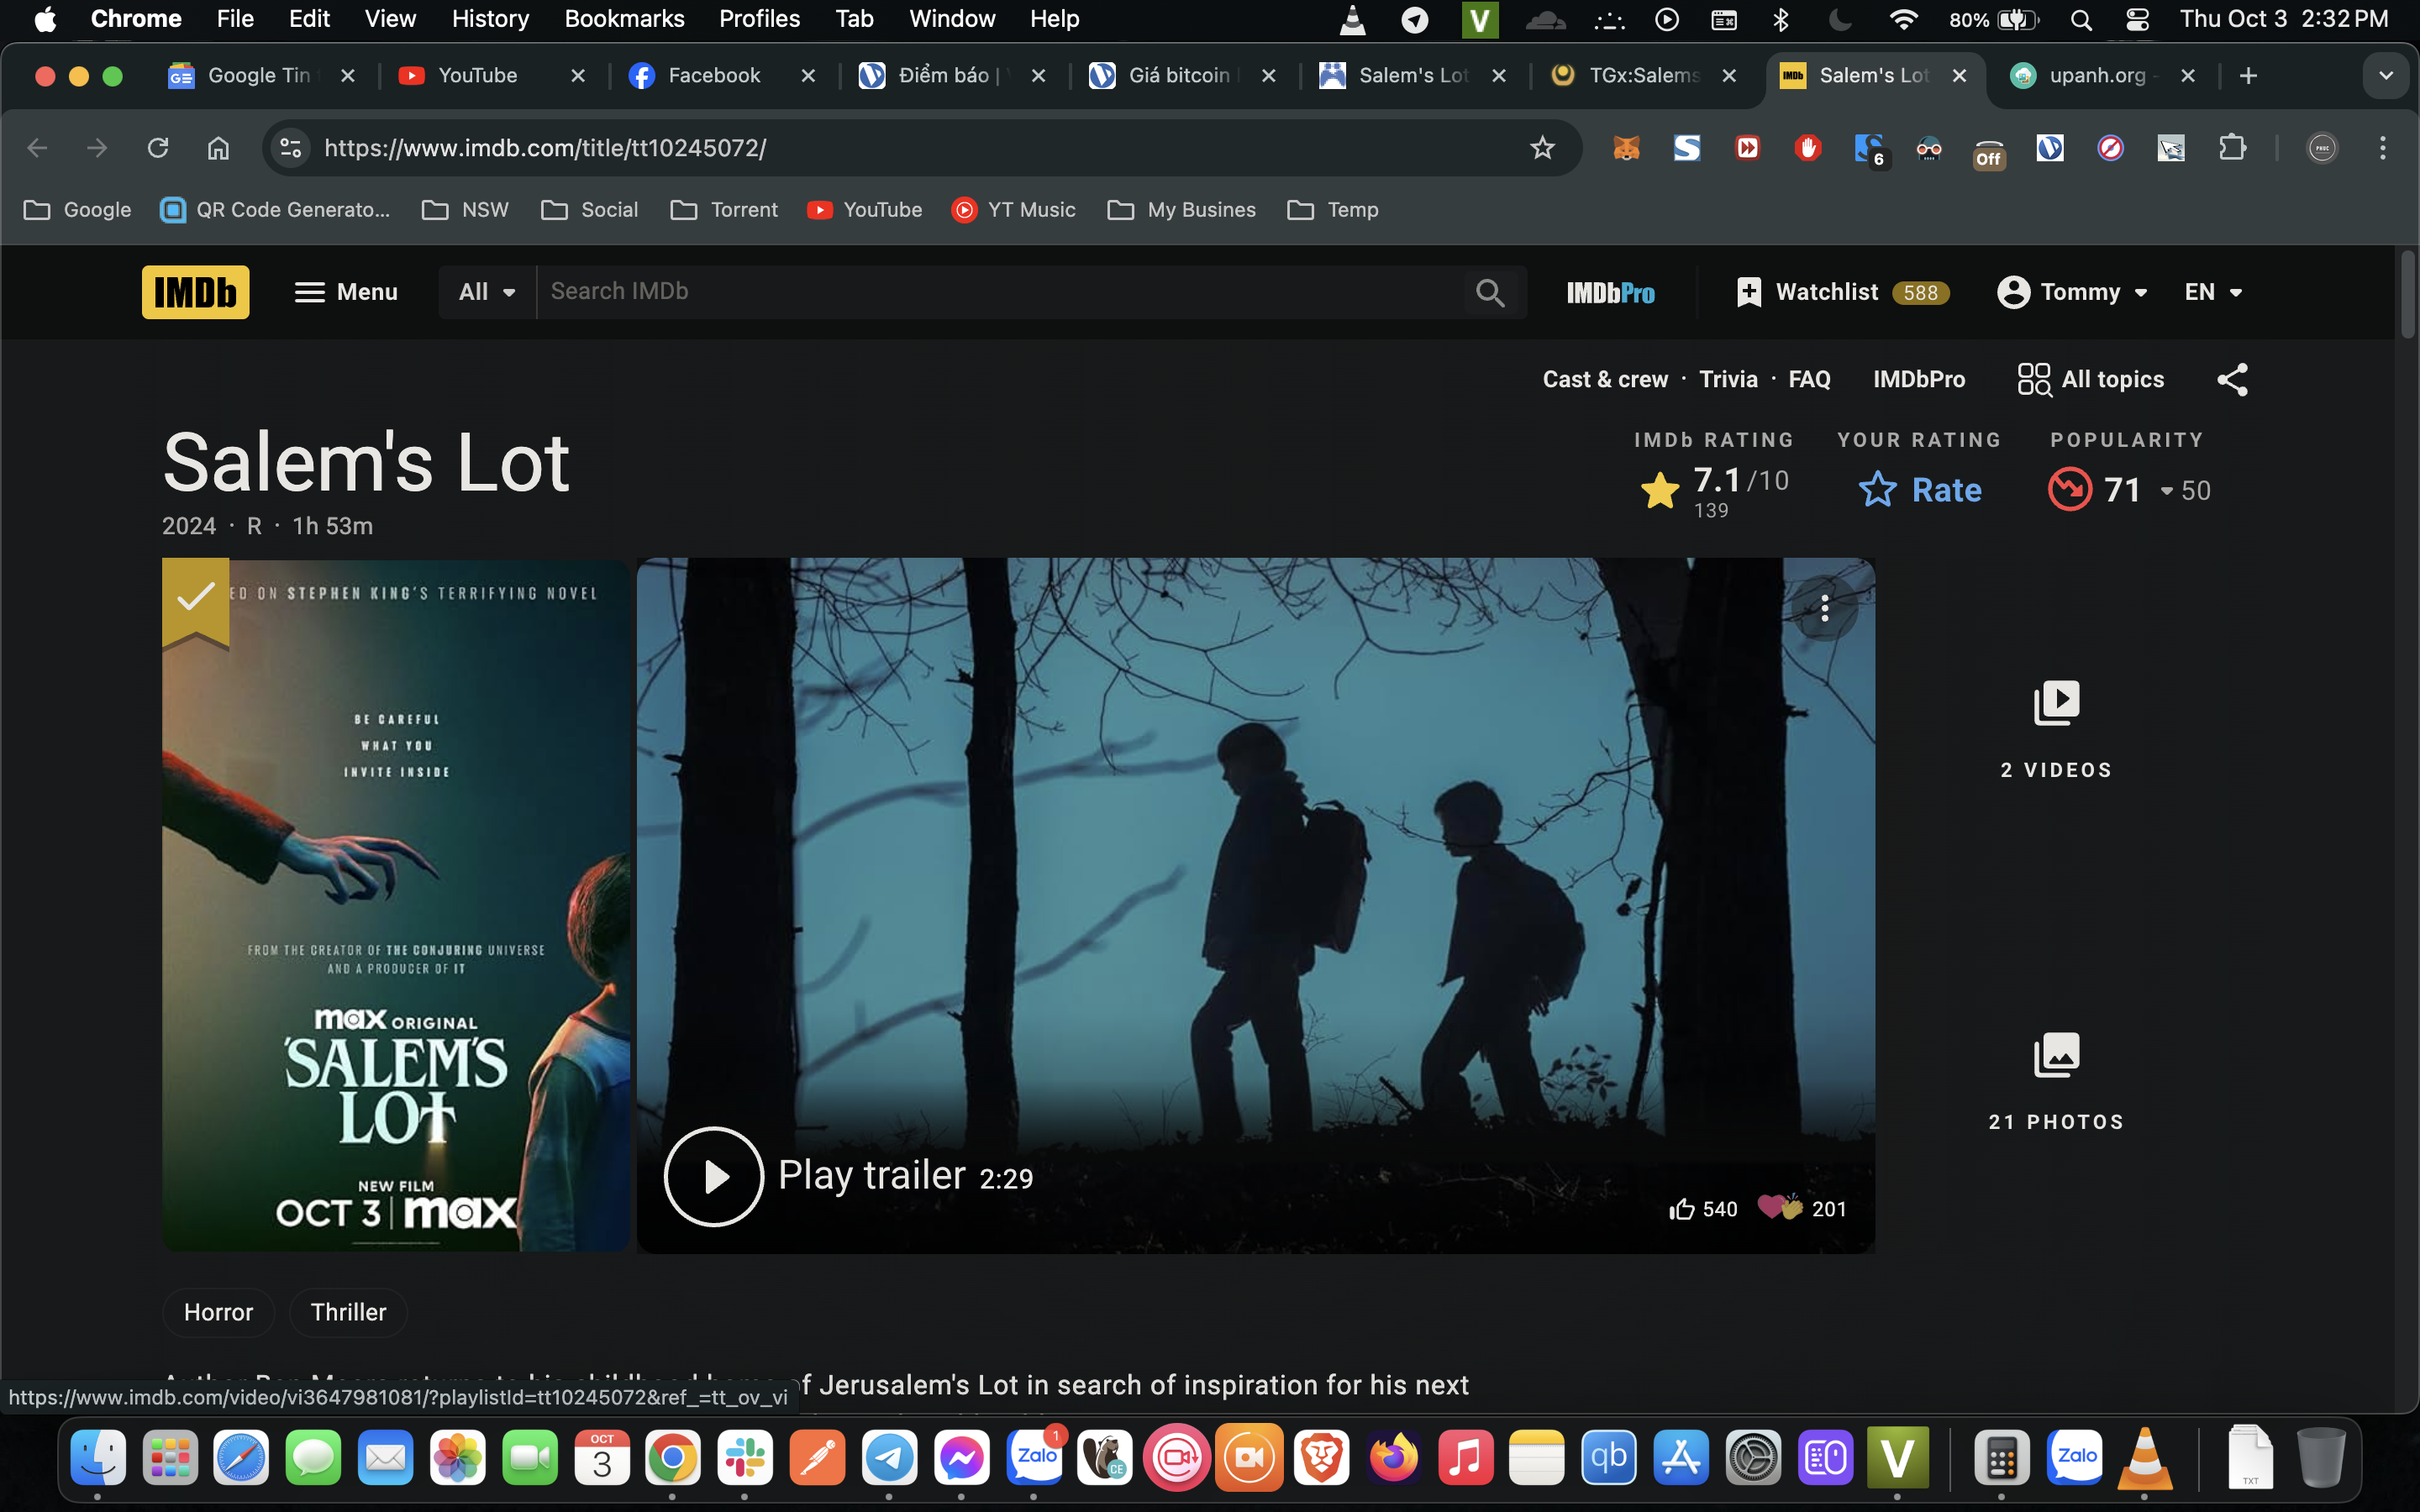The image size is (2420, 1512).
Task: Open the IMDbPro text link near FAQ
Action: 1919,380
